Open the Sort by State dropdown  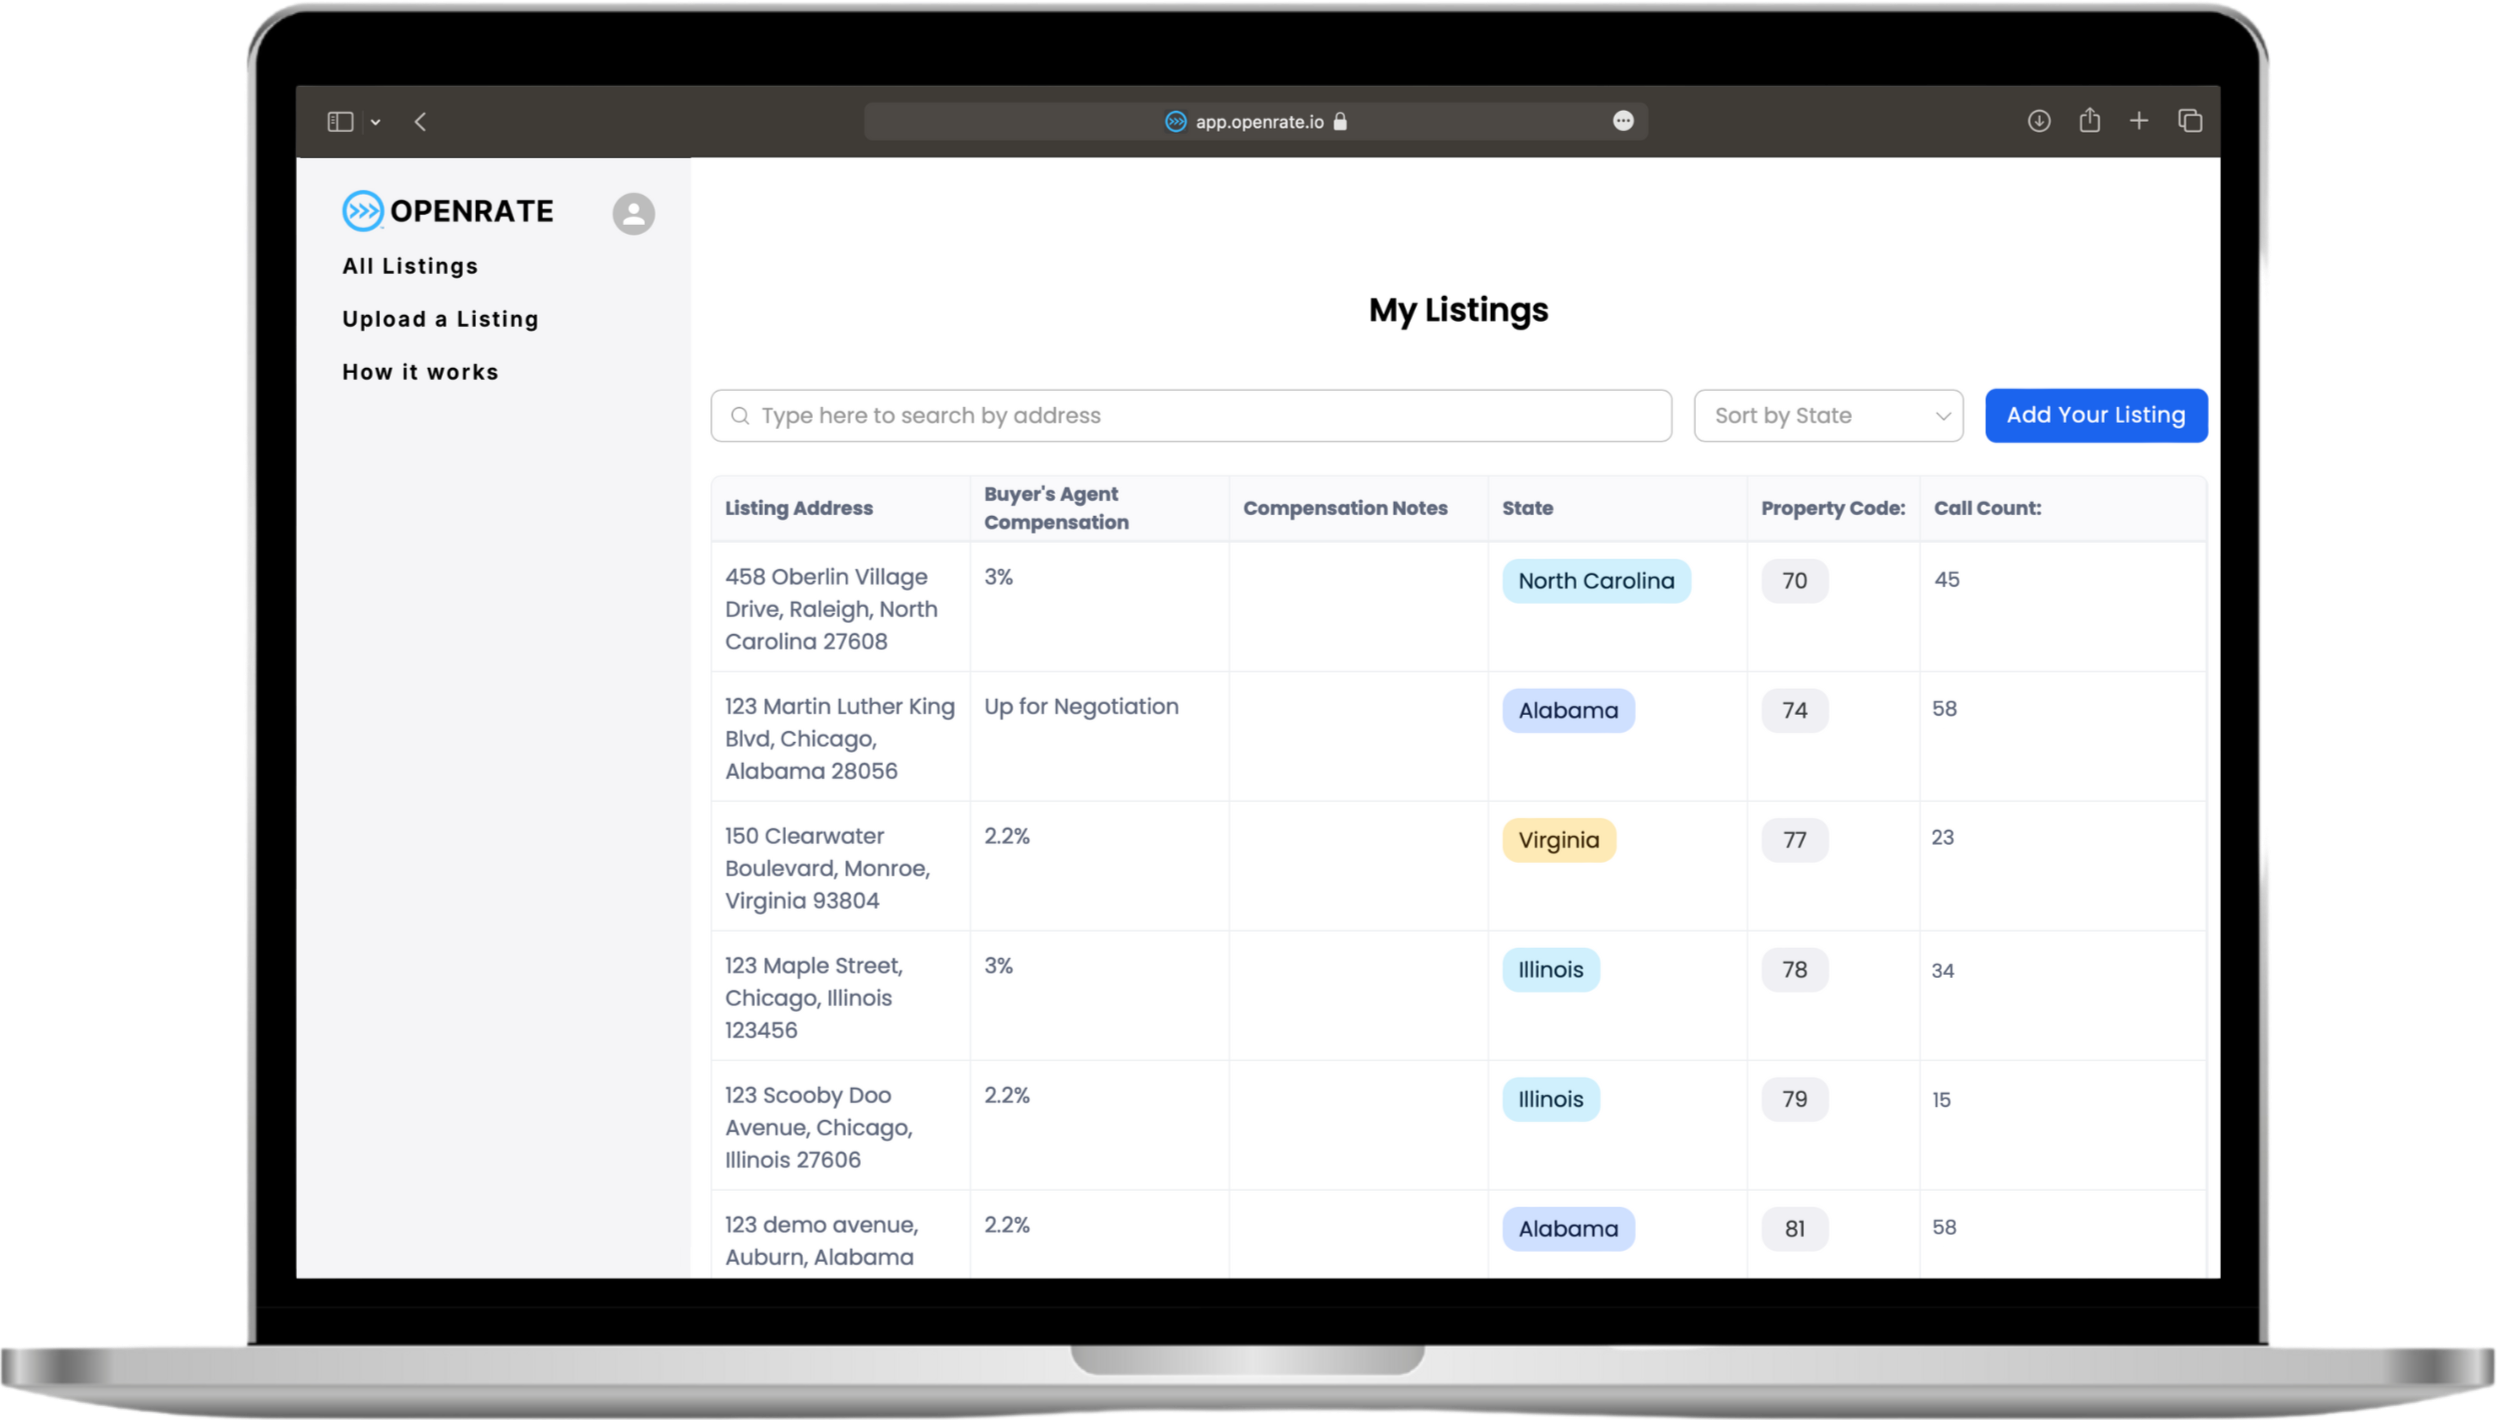(x=1827, y=416)
